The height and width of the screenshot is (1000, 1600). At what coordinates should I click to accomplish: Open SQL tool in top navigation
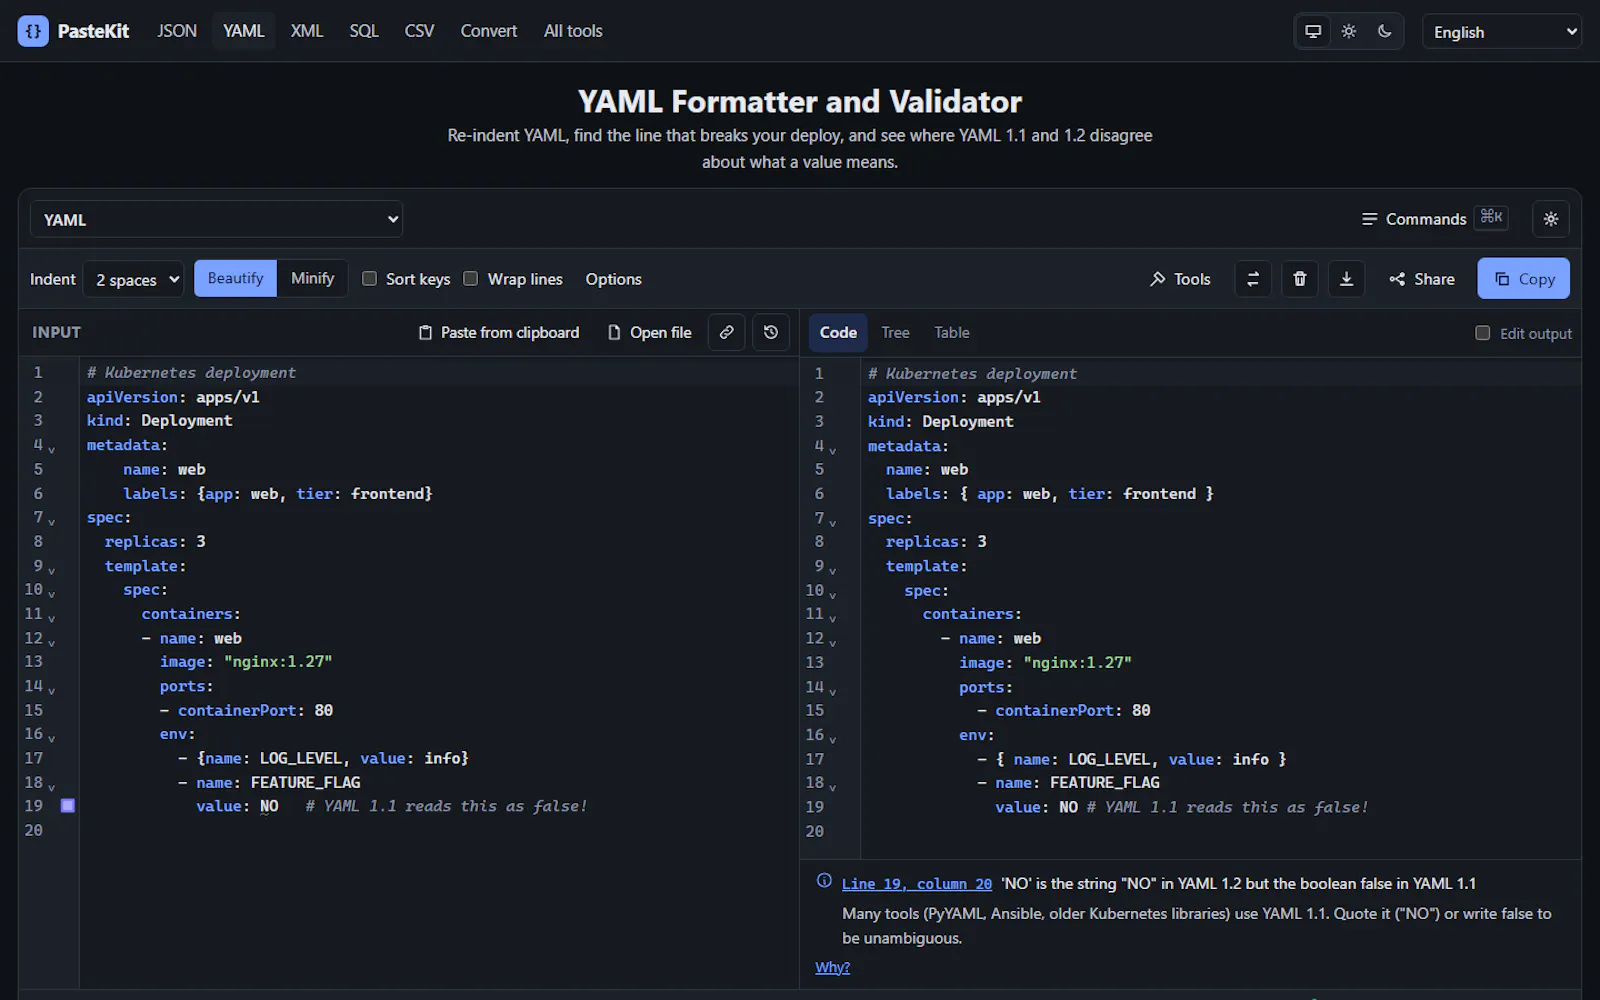coord(364,31)
